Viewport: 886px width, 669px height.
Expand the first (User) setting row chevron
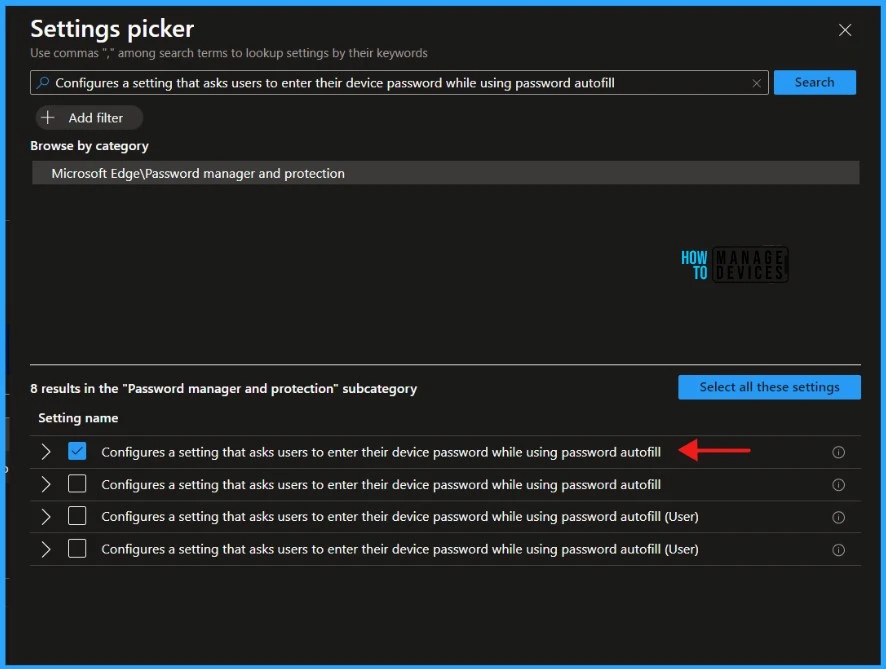point(46,516)
